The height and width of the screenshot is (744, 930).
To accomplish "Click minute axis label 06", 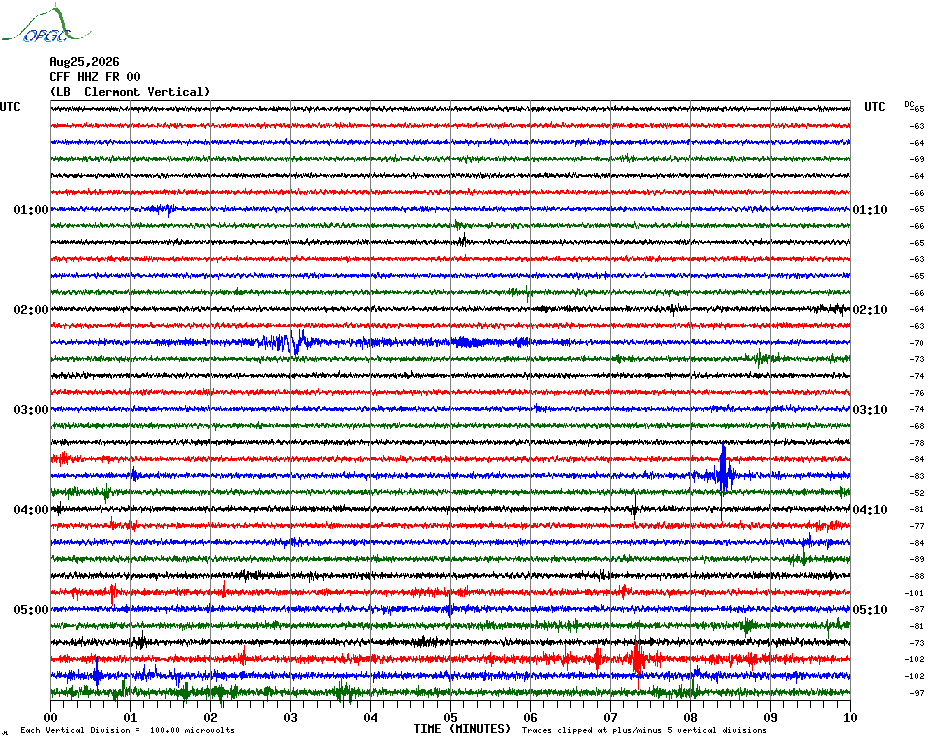I will pos(531,717).
